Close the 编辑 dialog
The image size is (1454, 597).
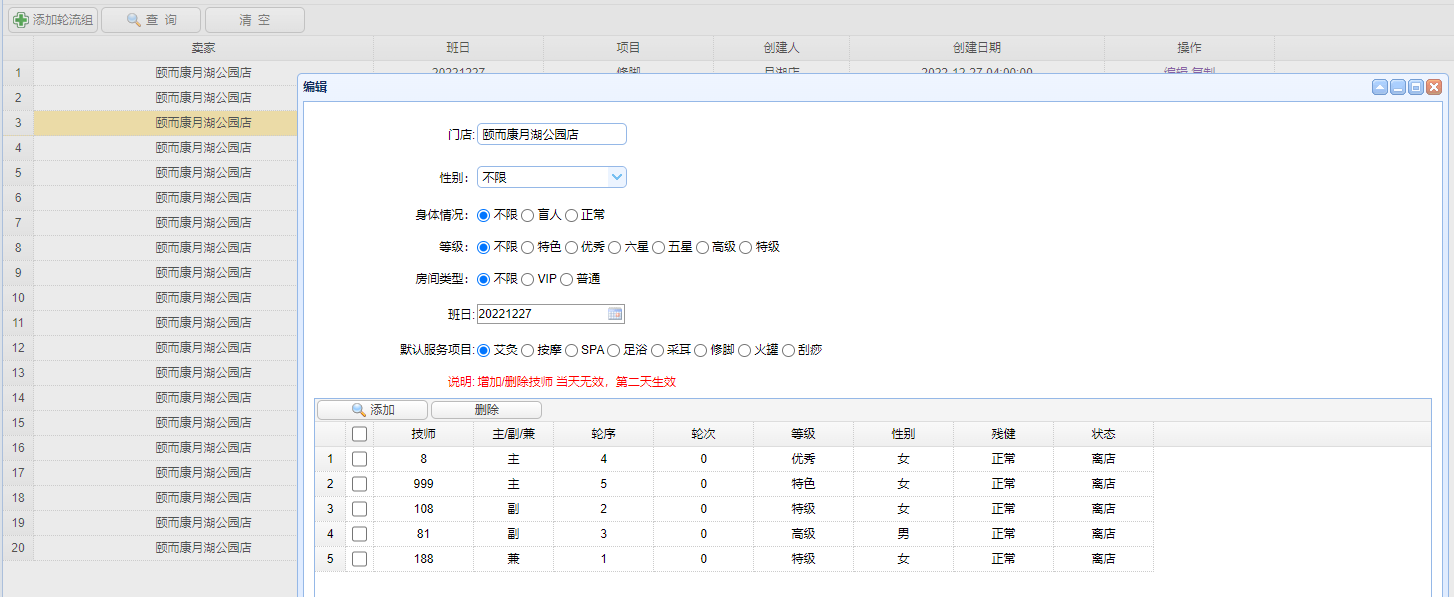(x=1434, y=87)
